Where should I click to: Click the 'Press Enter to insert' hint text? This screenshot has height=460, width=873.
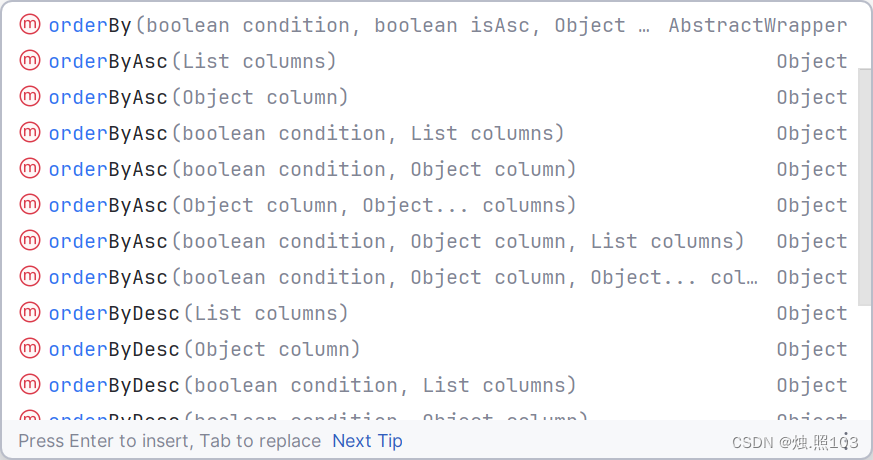(x=106, y=441)
